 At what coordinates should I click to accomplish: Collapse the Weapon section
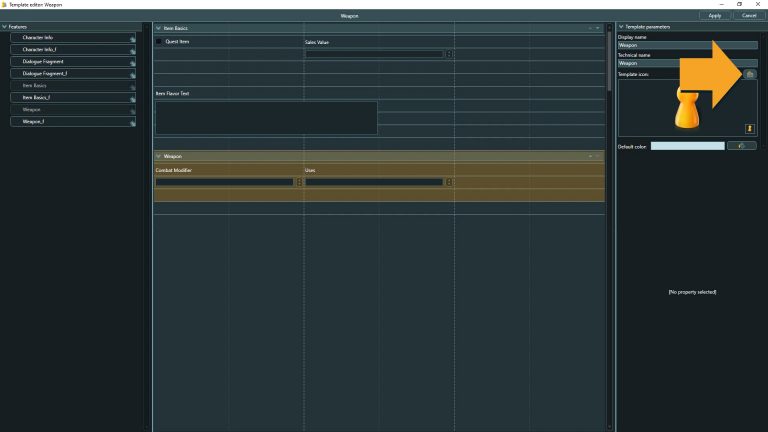[158, 156]
